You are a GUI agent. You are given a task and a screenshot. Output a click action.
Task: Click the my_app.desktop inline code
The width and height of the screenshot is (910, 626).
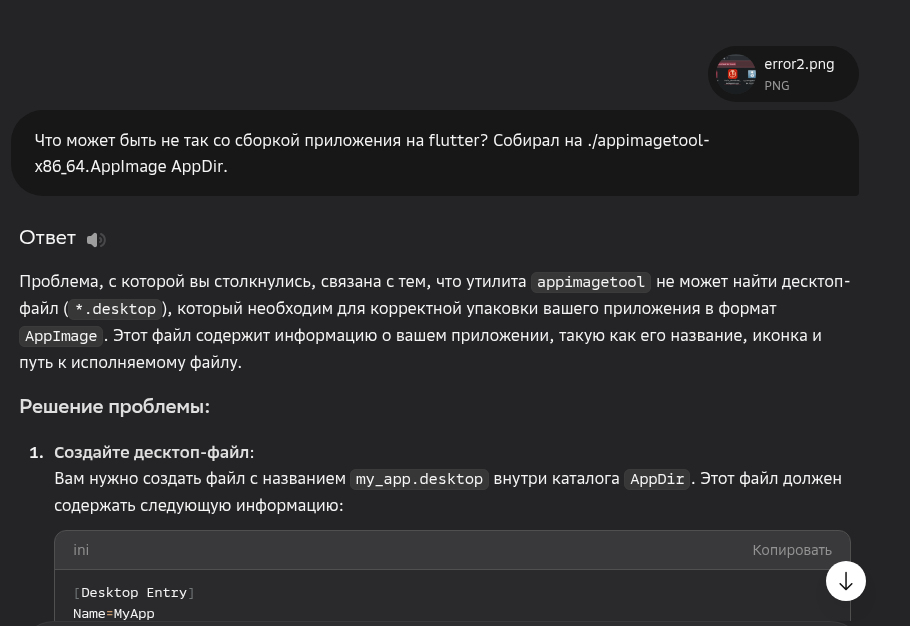419,479
